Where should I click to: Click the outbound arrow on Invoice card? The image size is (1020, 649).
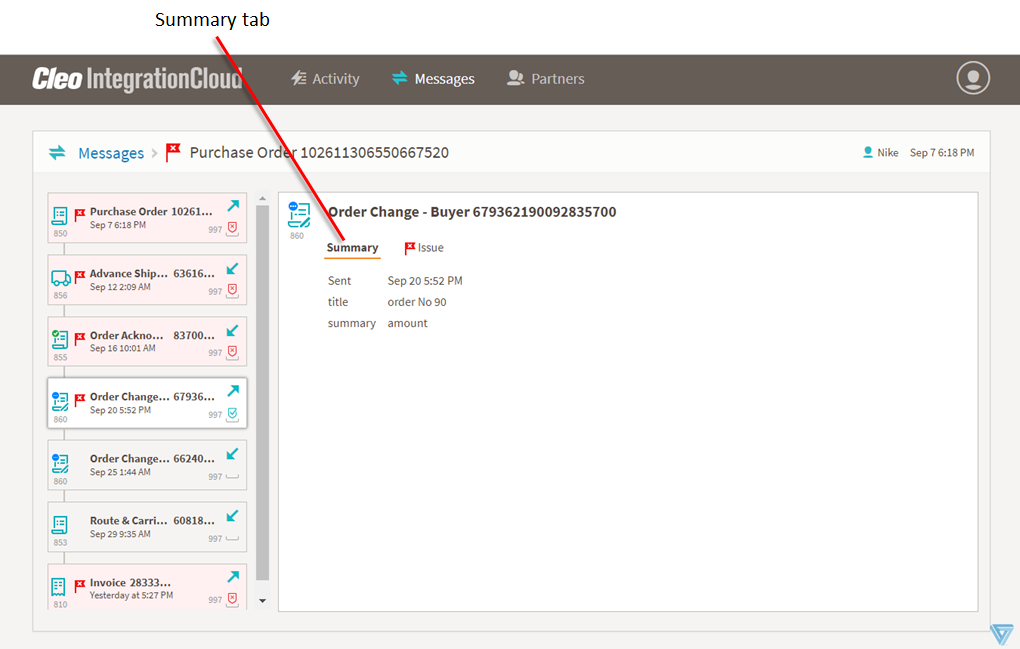[233, 577]
